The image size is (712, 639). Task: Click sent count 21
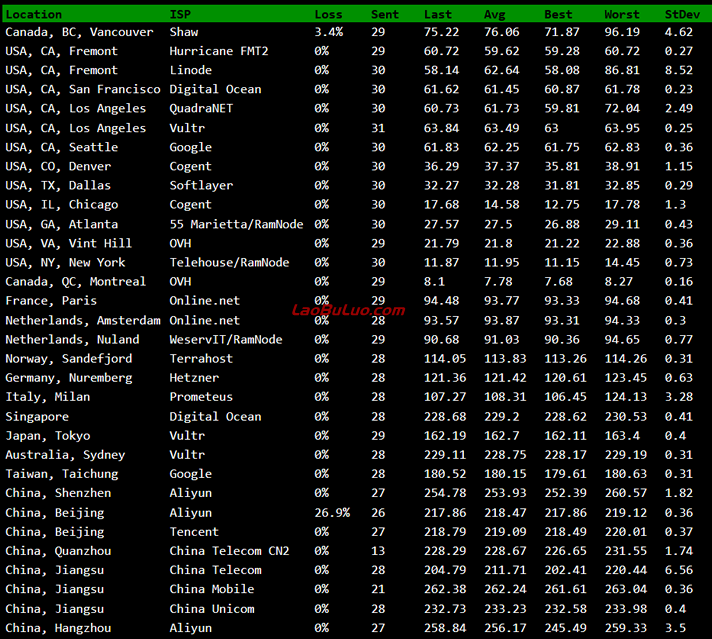tap(378, 589)
